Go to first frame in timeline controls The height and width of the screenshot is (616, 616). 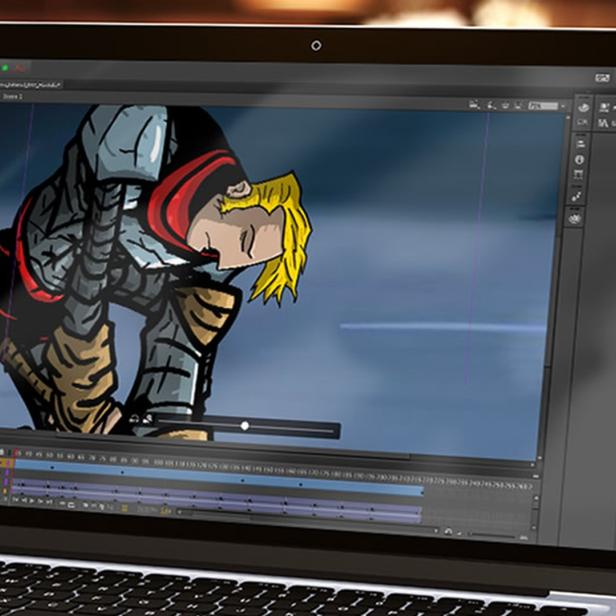coord(15,500)
